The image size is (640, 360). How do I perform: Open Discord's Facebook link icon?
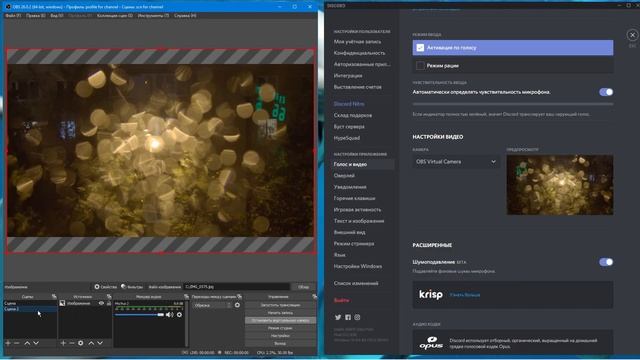(x=348, y=317)
